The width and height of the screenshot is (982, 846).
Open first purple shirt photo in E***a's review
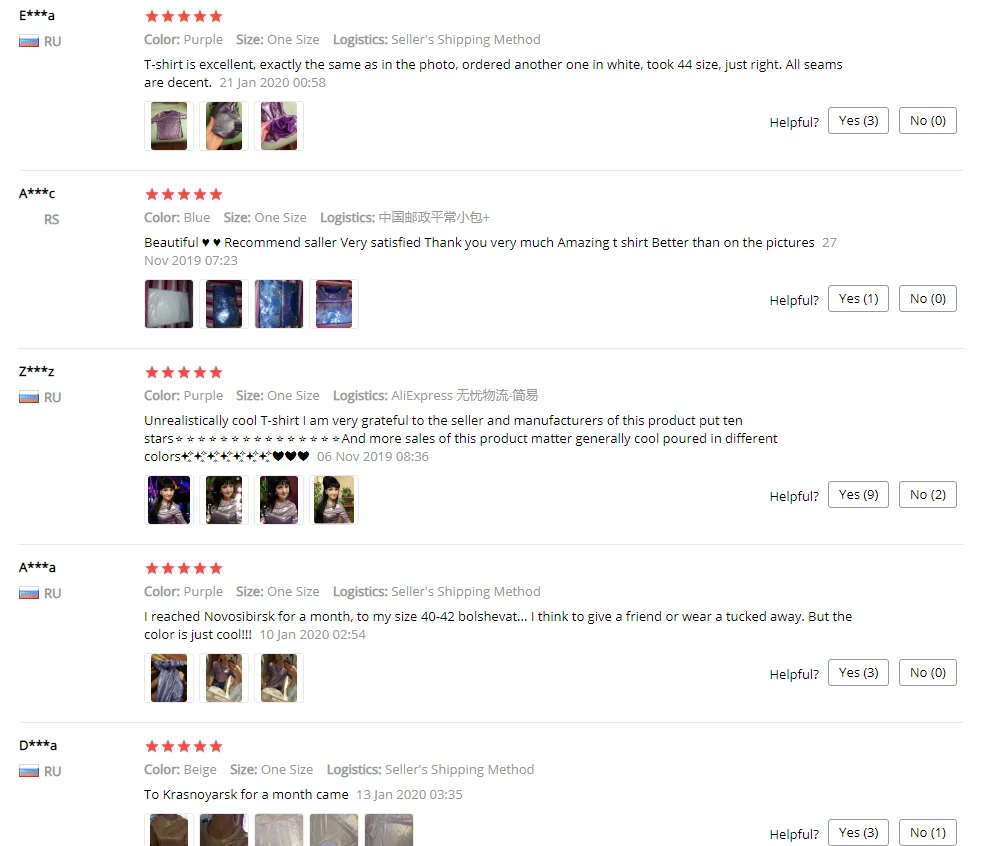[x=169, y=126]
